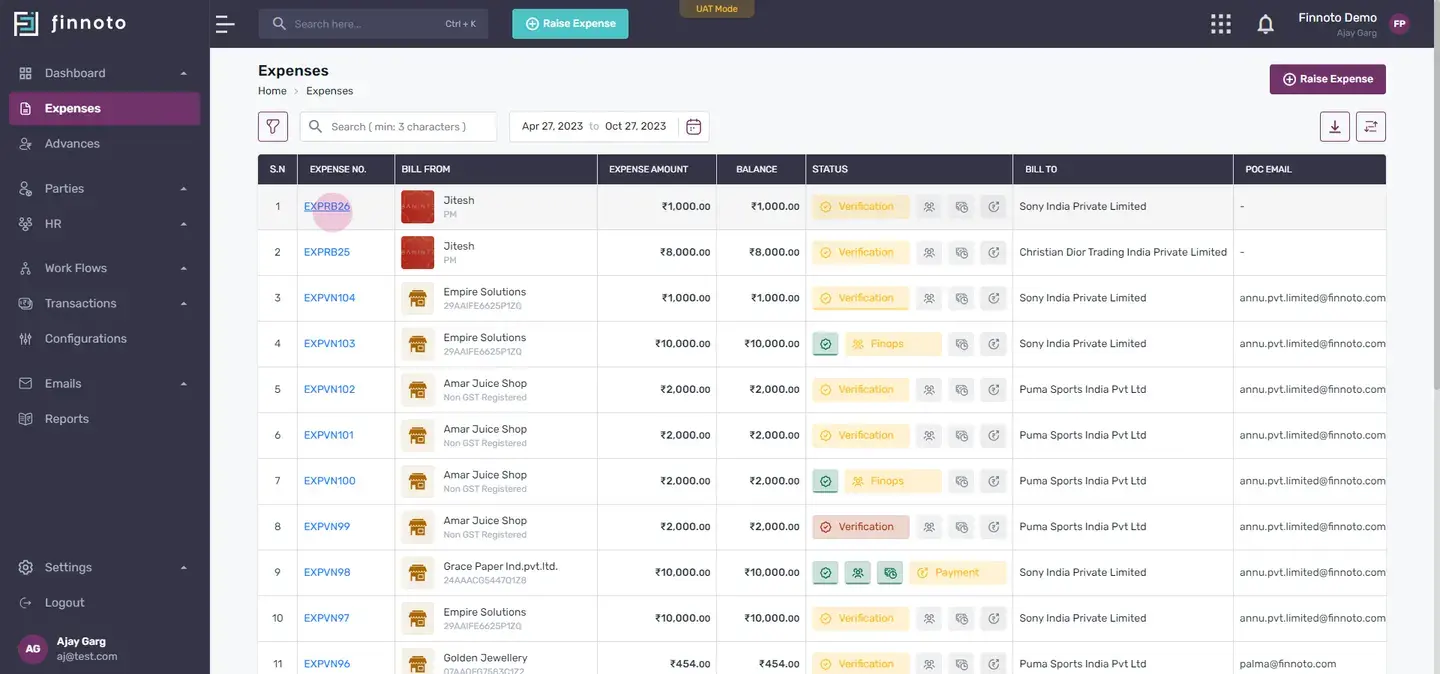Open Advances in the sidebar
1440x674 pixels.
tap(105, 144)
